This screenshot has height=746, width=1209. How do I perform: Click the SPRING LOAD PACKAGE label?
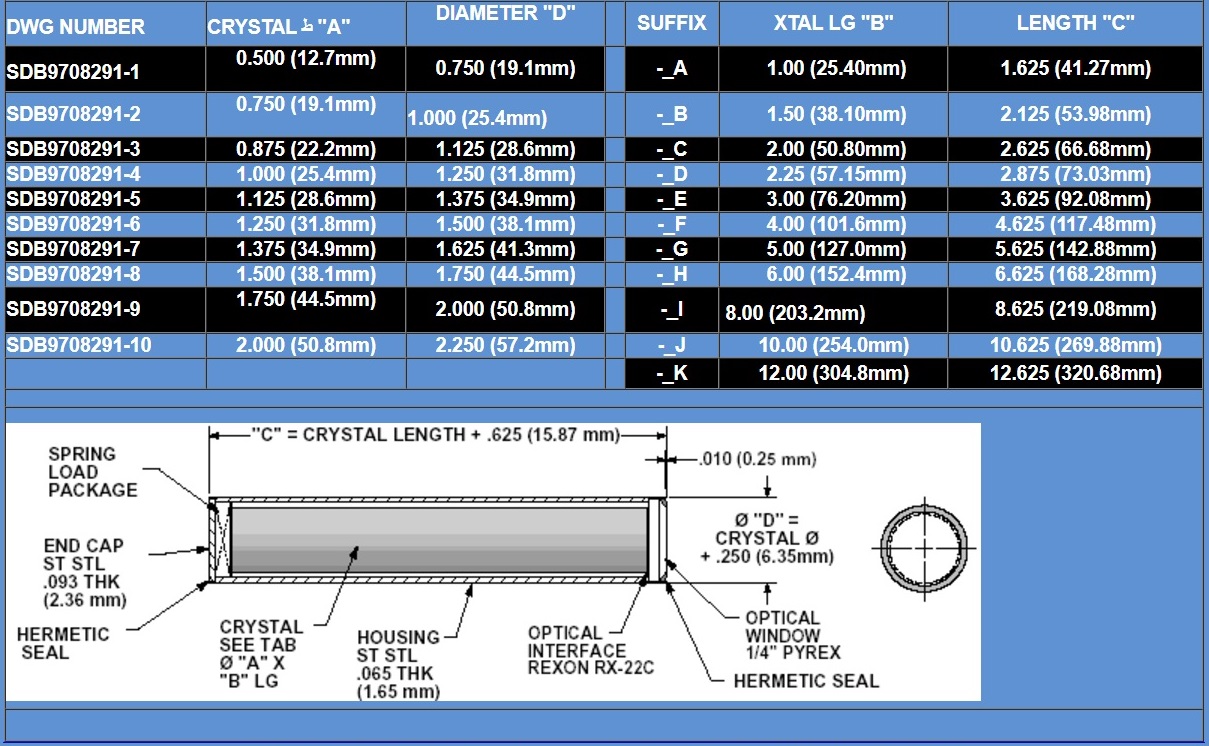(93, 472)
